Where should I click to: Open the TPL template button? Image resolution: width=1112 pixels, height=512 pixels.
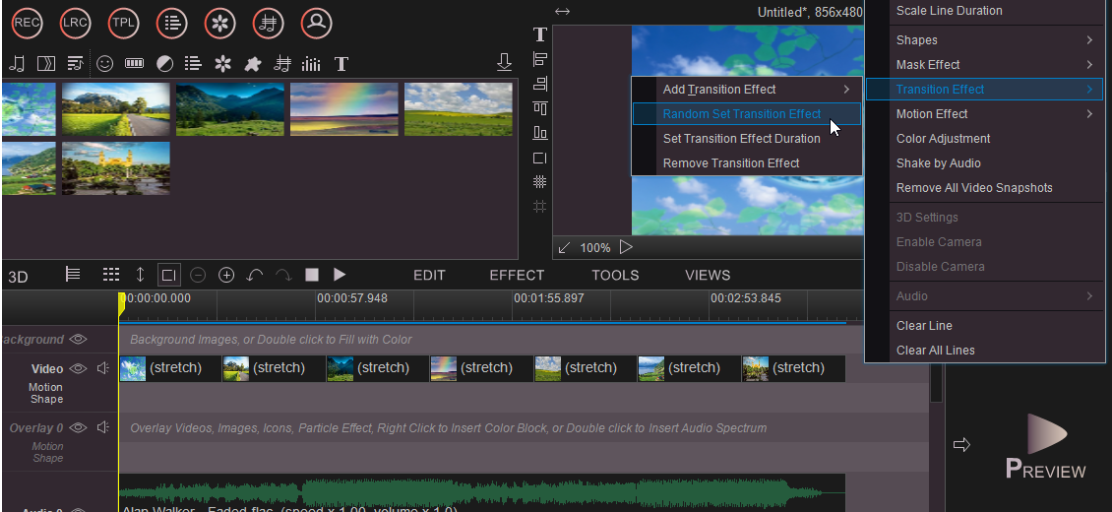123,23
